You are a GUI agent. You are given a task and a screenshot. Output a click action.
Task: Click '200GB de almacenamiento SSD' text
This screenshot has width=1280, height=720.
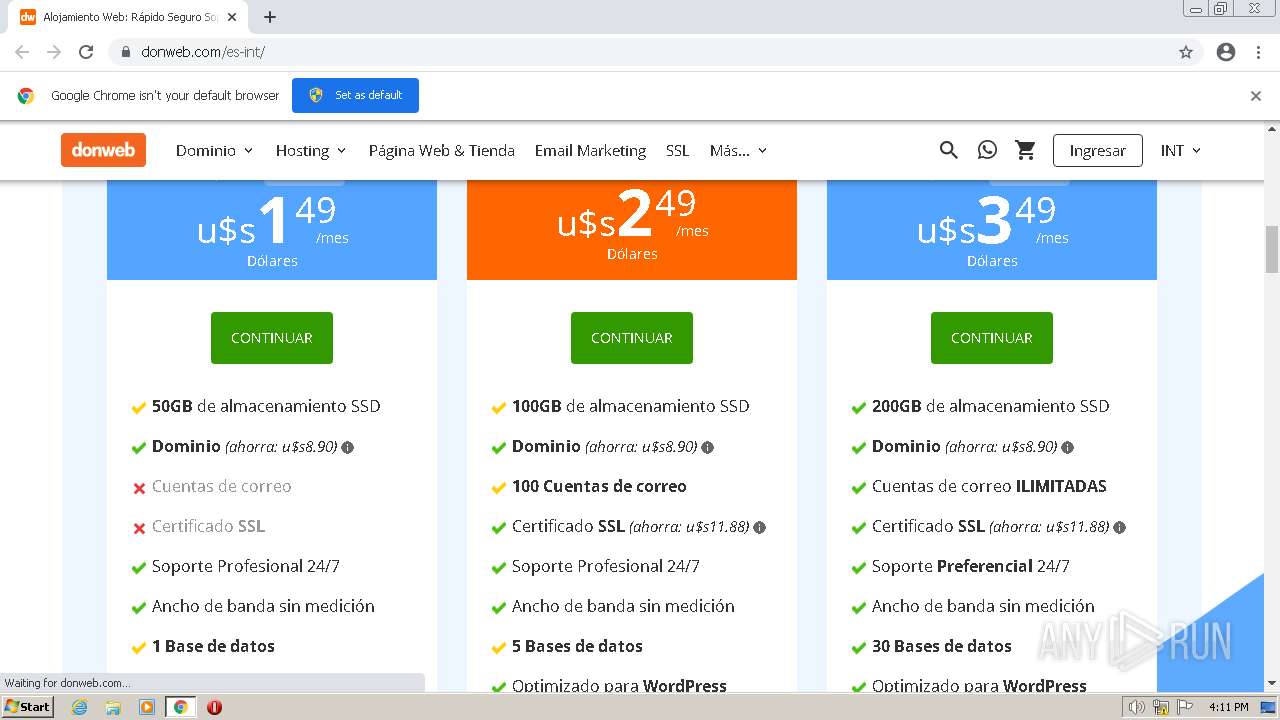pyautogui.click(x=991, y=406)
